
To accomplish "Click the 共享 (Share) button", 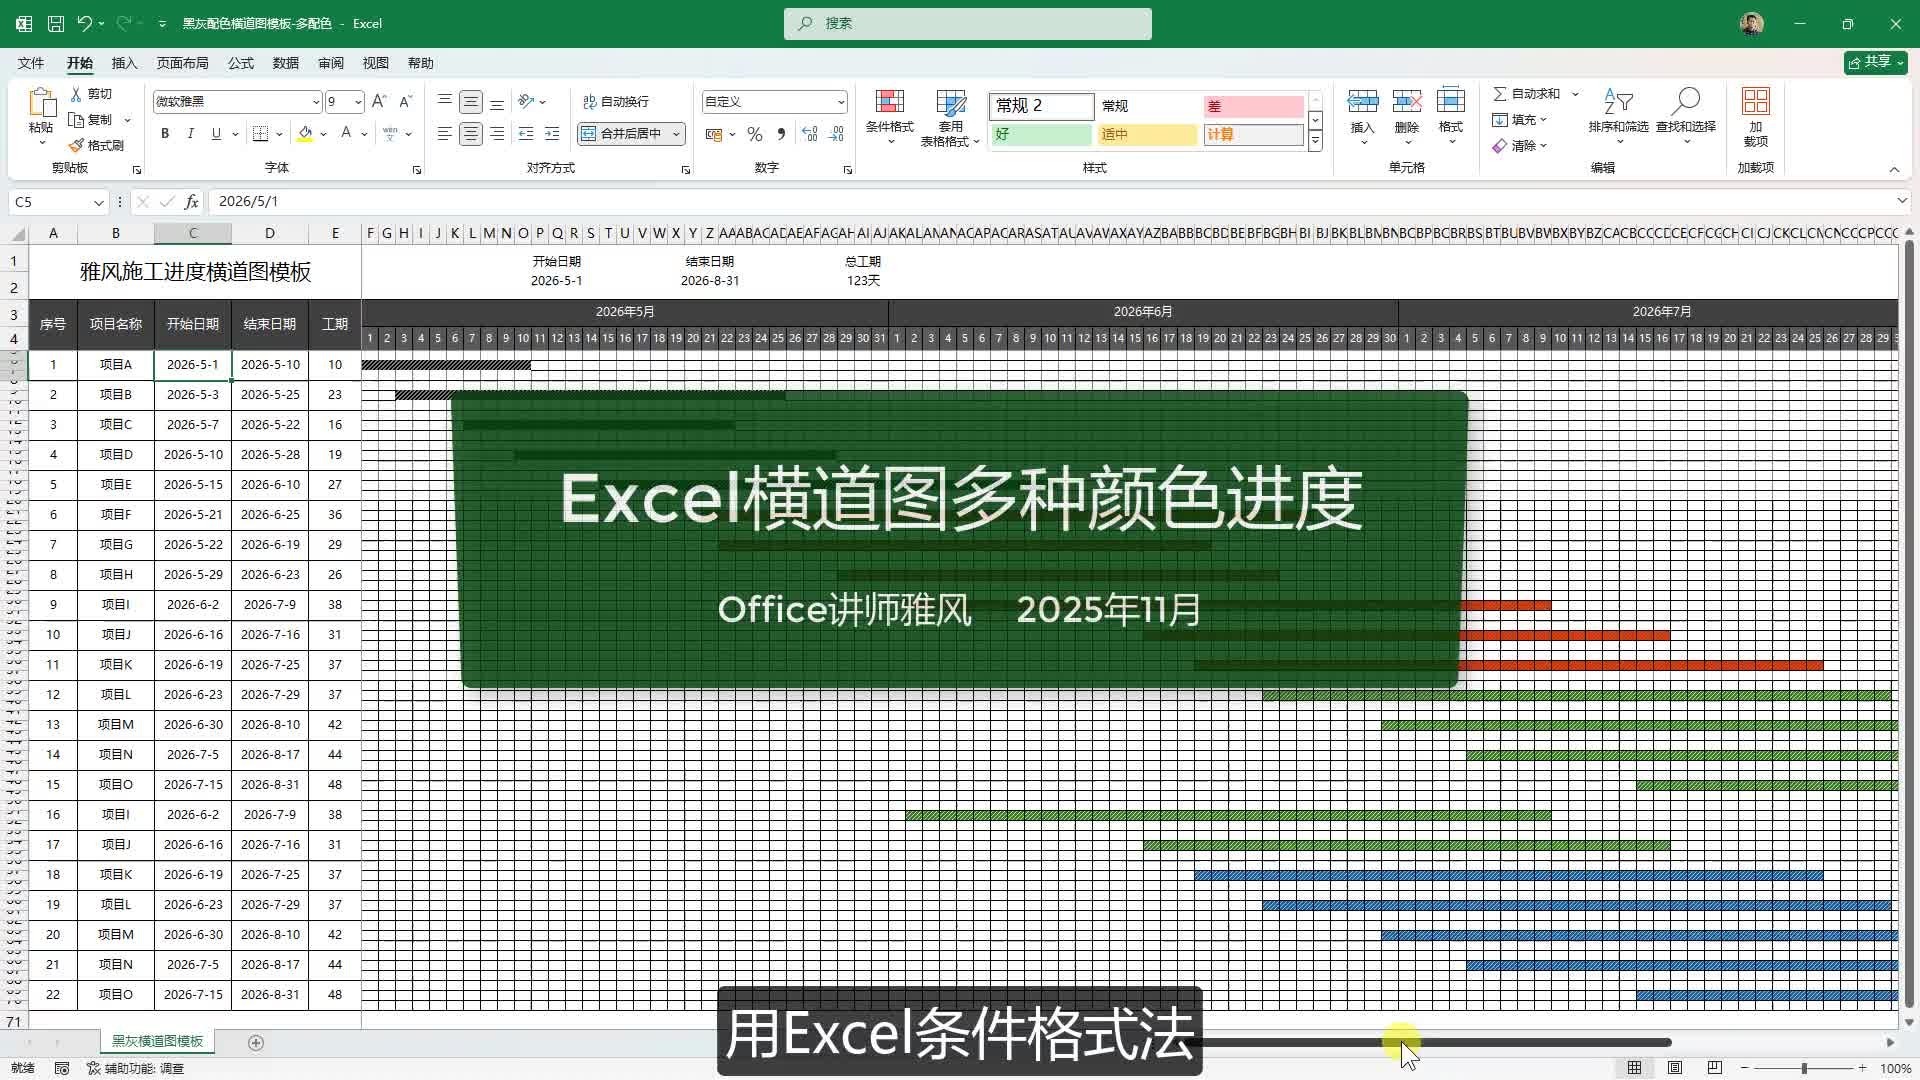I will [x=1874, y=61].
